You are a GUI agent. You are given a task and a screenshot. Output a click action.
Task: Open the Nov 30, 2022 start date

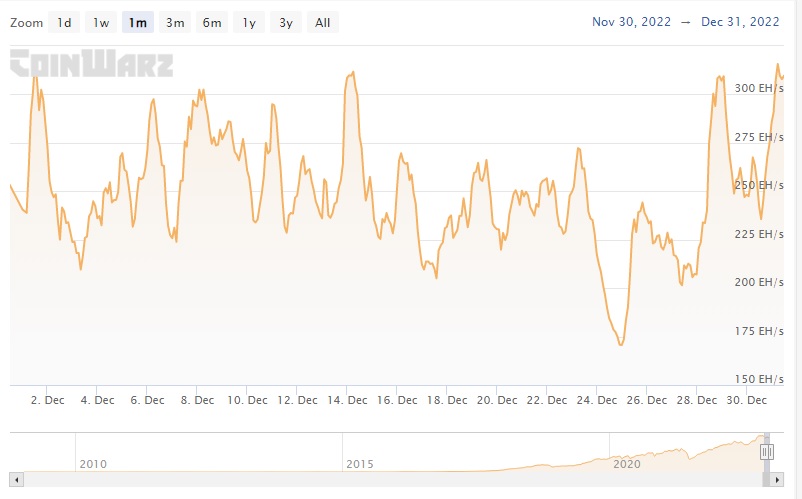(x=631, y=22)
